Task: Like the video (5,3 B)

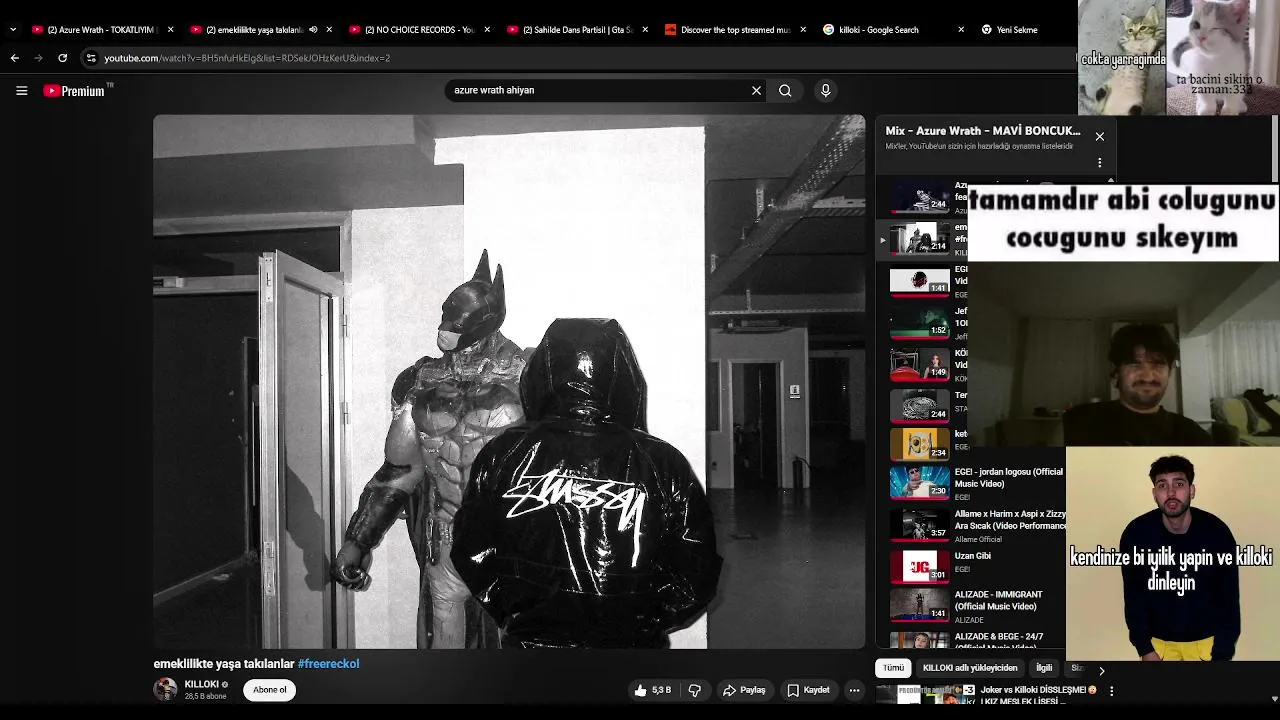Action: tap(652, 690)
